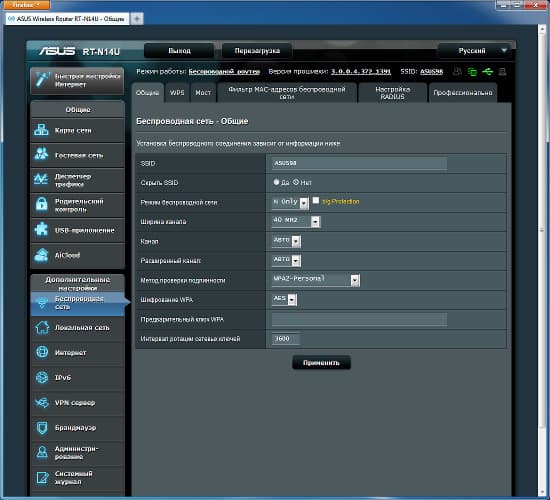This screenshot has width=550, height=500.
Task: Toggle the b/g Protection checkbox
Action: (x=316, y=200)
